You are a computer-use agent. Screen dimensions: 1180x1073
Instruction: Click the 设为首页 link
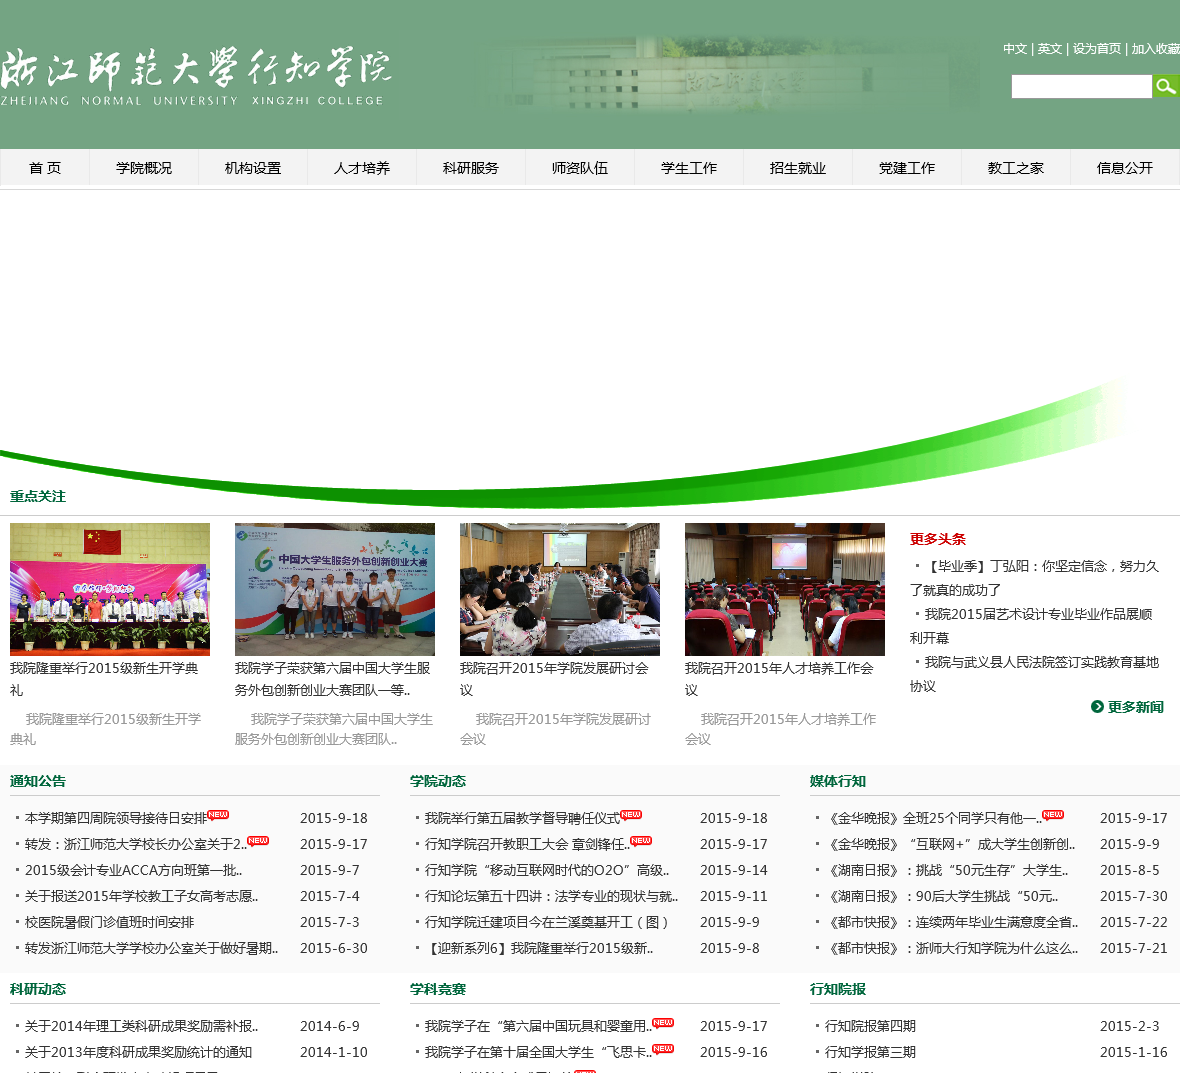[1096, 49]
